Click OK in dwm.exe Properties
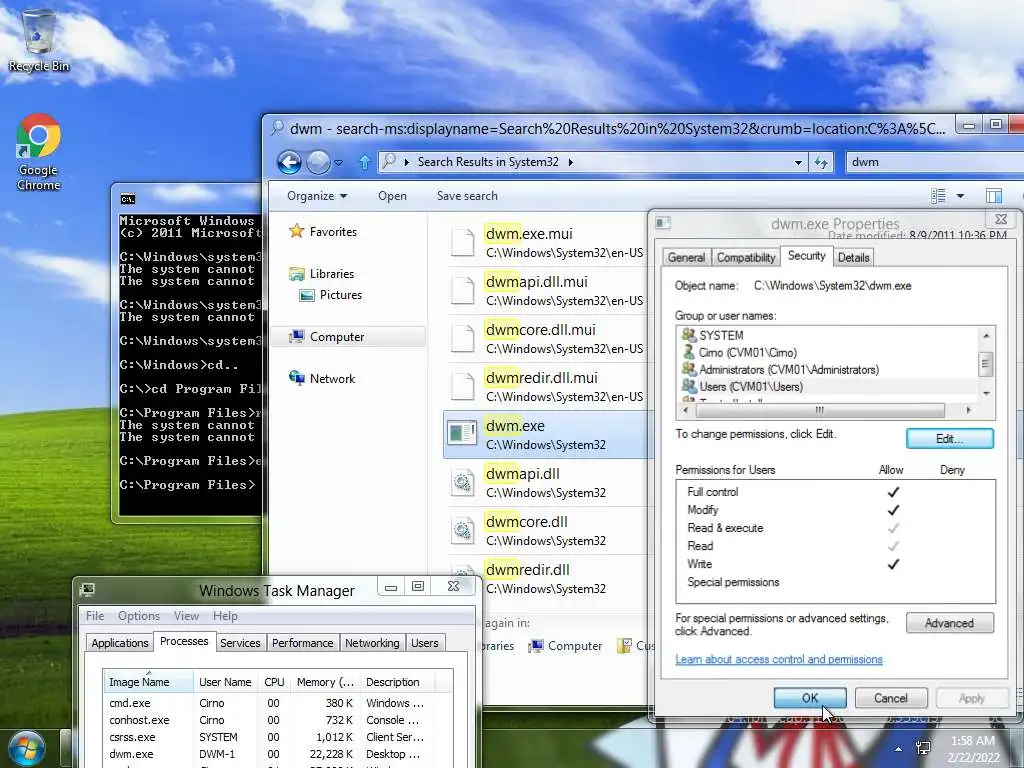The image size is (1024, 768). pyautogui.click(x=810, y=698)
